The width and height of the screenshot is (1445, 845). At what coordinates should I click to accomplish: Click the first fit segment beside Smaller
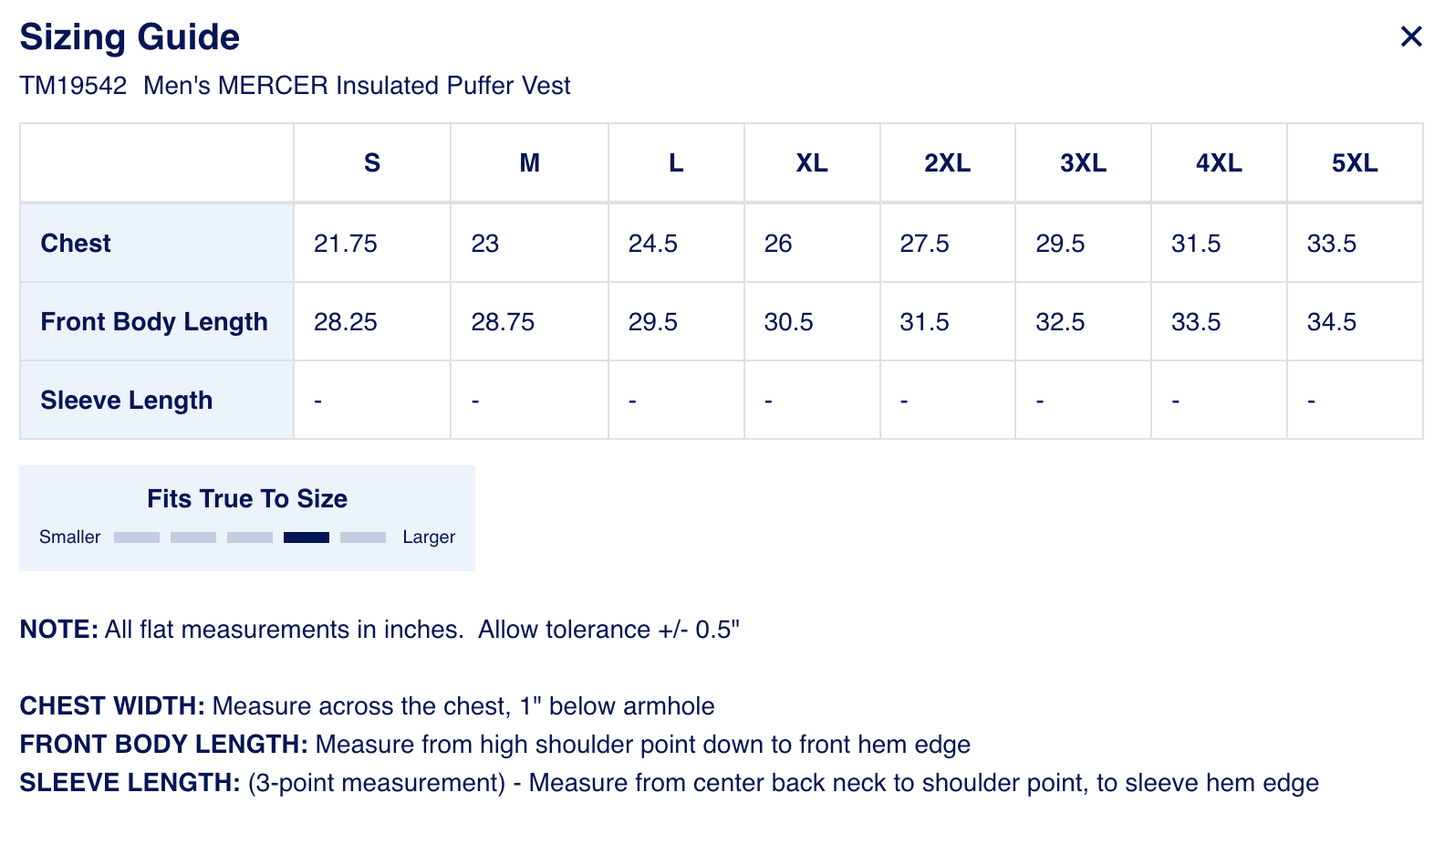click(x=137, y=538)
